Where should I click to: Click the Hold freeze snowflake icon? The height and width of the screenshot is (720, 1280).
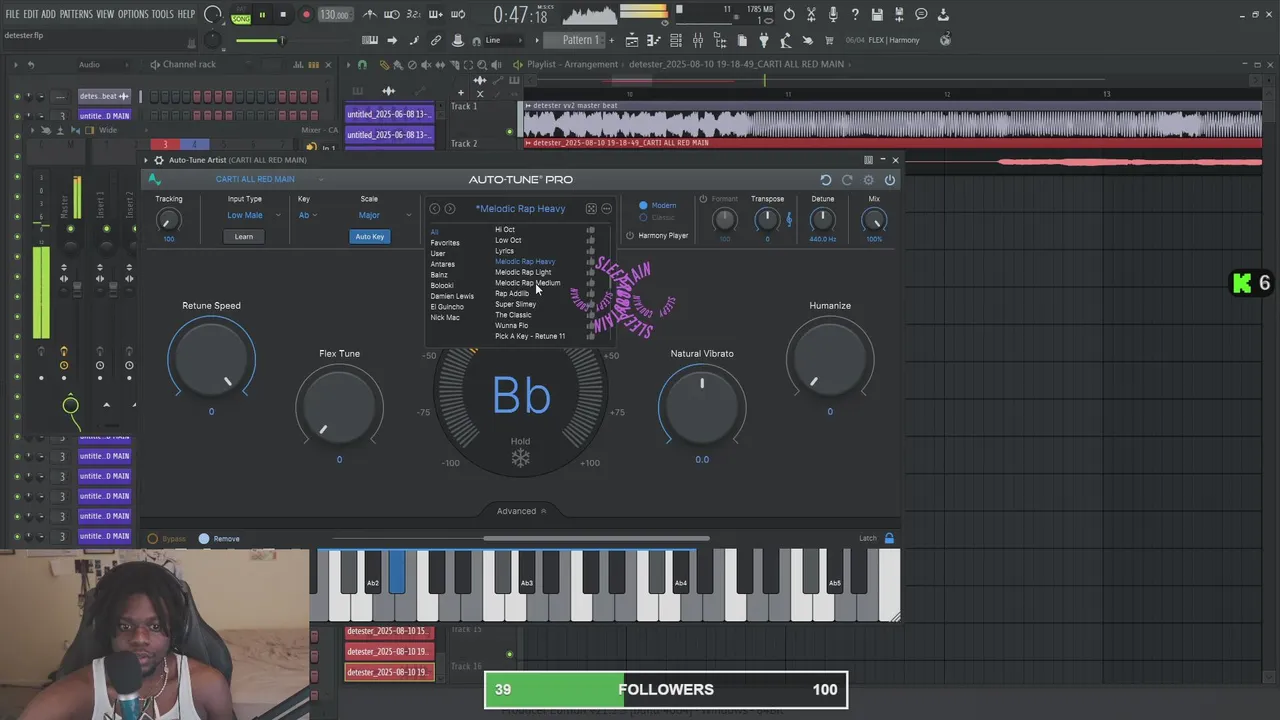(x=520, y=459)
